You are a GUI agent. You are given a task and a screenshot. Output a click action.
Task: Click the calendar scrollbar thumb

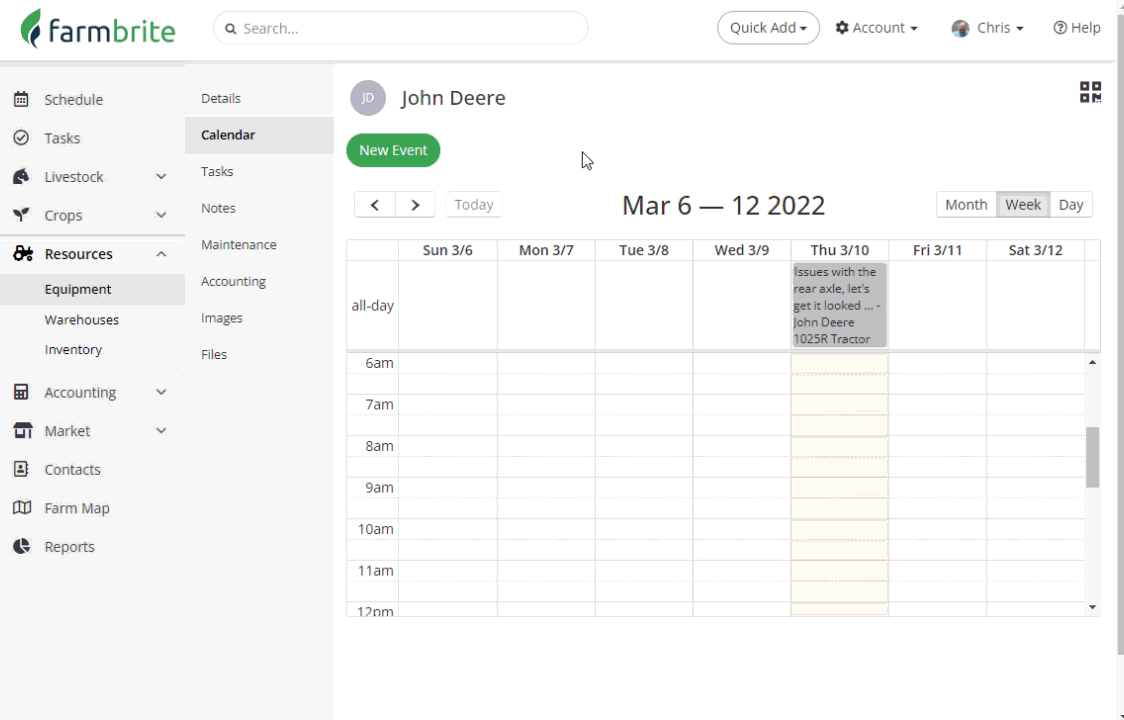point(1092,458)
